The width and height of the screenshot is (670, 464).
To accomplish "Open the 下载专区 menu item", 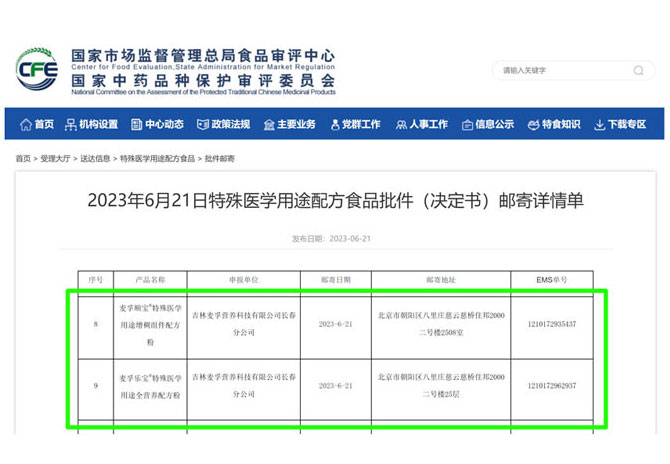I will [x=620, y=124].
